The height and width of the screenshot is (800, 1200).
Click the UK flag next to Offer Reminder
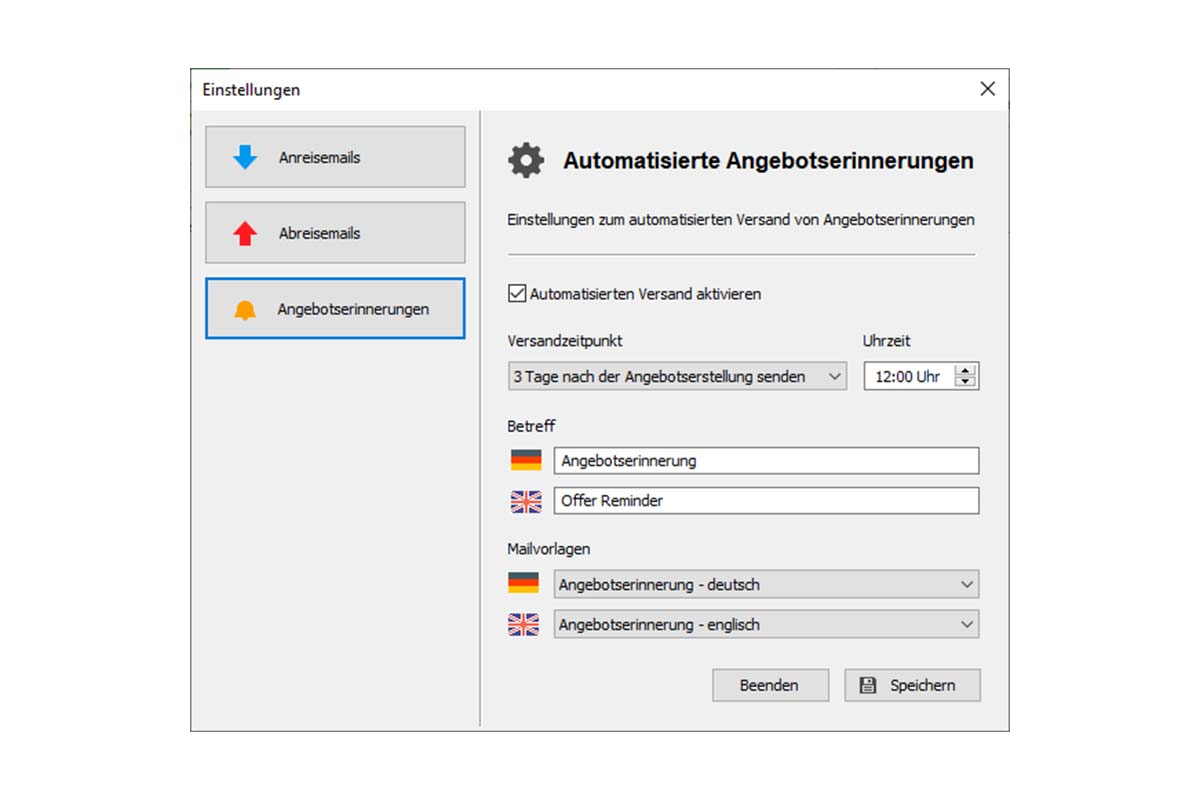(526, 501)
